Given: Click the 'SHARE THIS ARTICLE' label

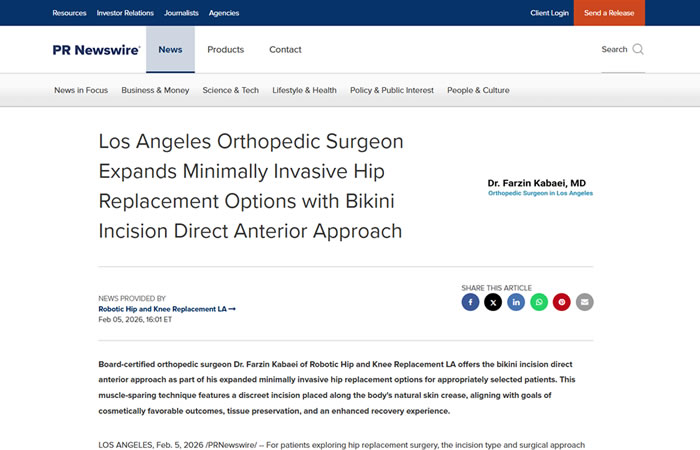Looking at the screenshot, I should [x=496, y=288].
